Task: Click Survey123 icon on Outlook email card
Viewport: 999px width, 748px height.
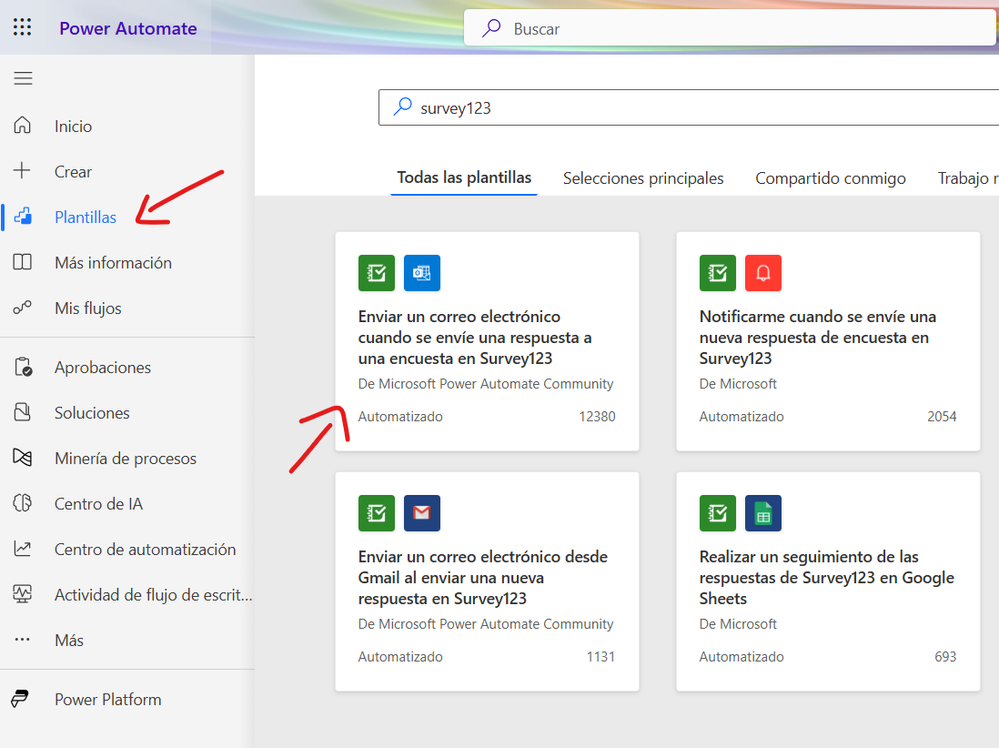Action: [377, 273]
